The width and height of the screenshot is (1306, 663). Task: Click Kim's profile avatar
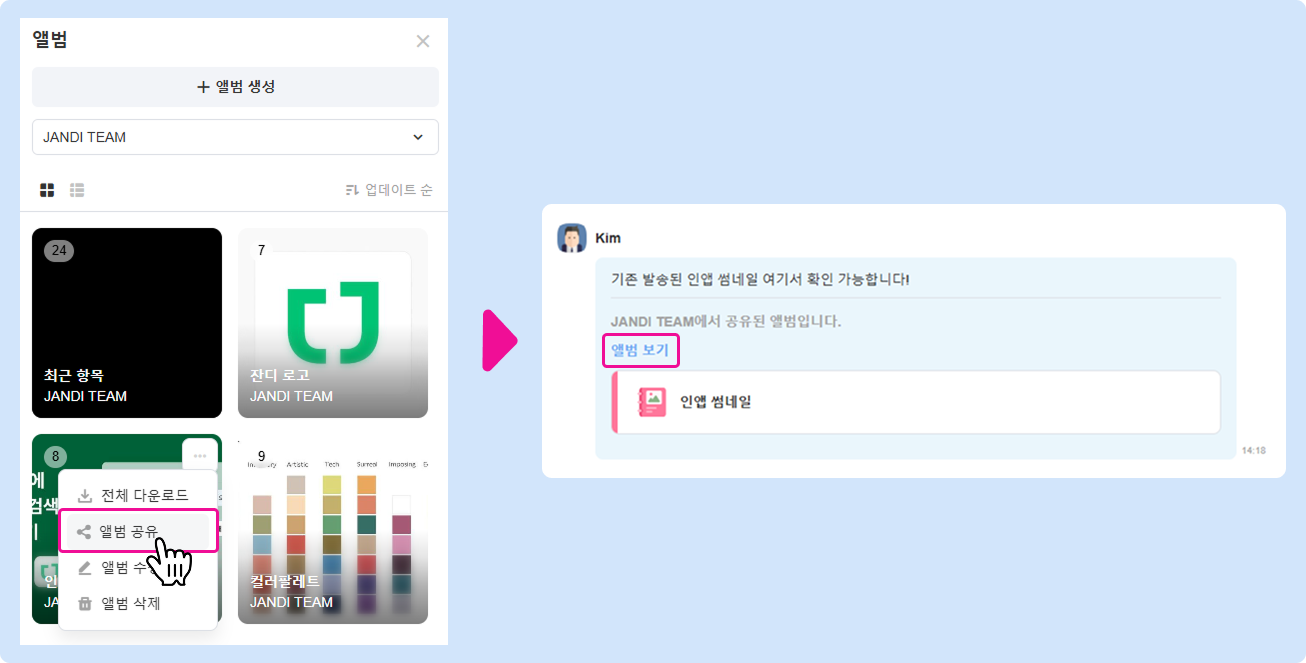pos(572,238)
